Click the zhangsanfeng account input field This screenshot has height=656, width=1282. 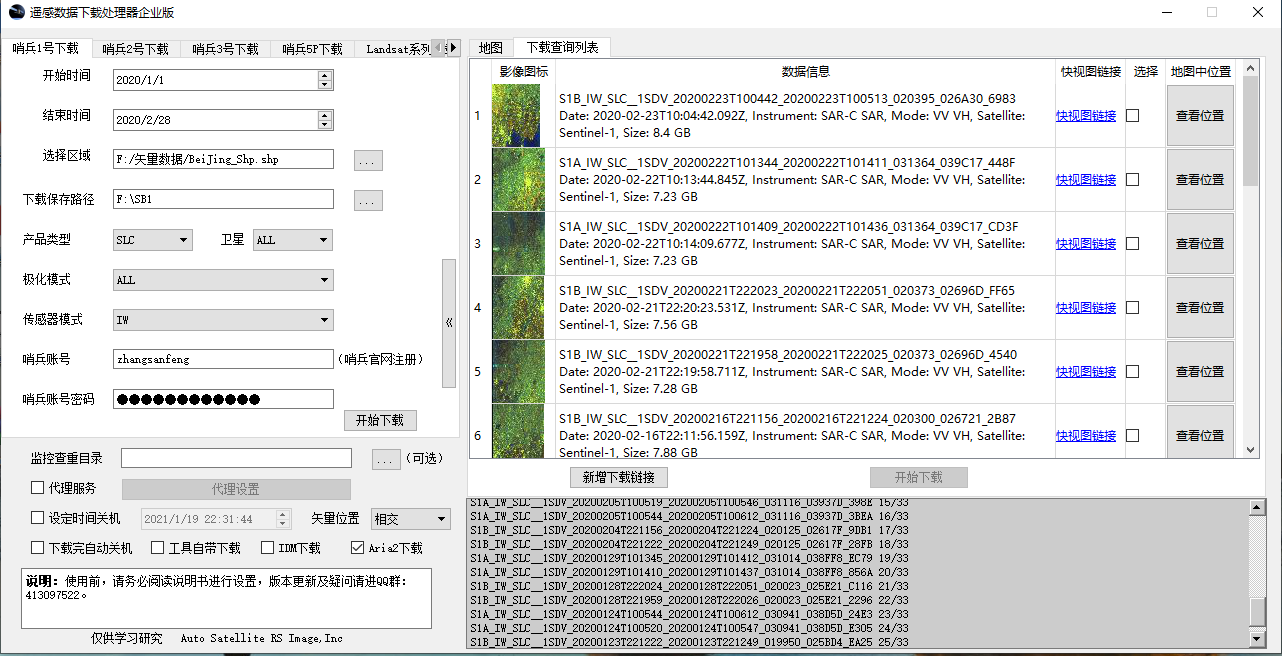pos(222,359)
